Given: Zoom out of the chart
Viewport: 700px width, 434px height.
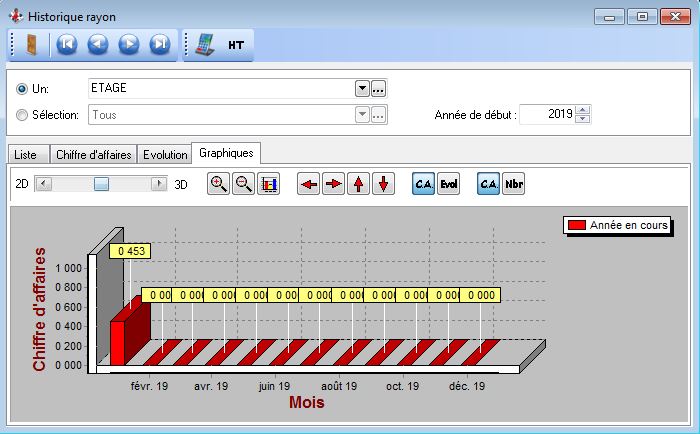Looking at the screenshot, I should 243,184.
